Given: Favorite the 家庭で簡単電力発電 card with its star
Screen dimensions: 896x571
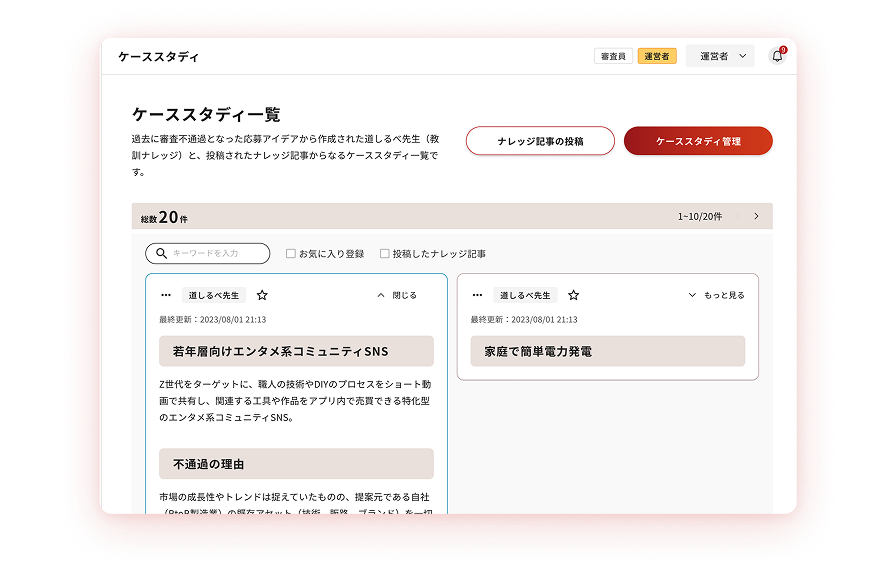Looking at the screenshot, I should tap(573, 295).
